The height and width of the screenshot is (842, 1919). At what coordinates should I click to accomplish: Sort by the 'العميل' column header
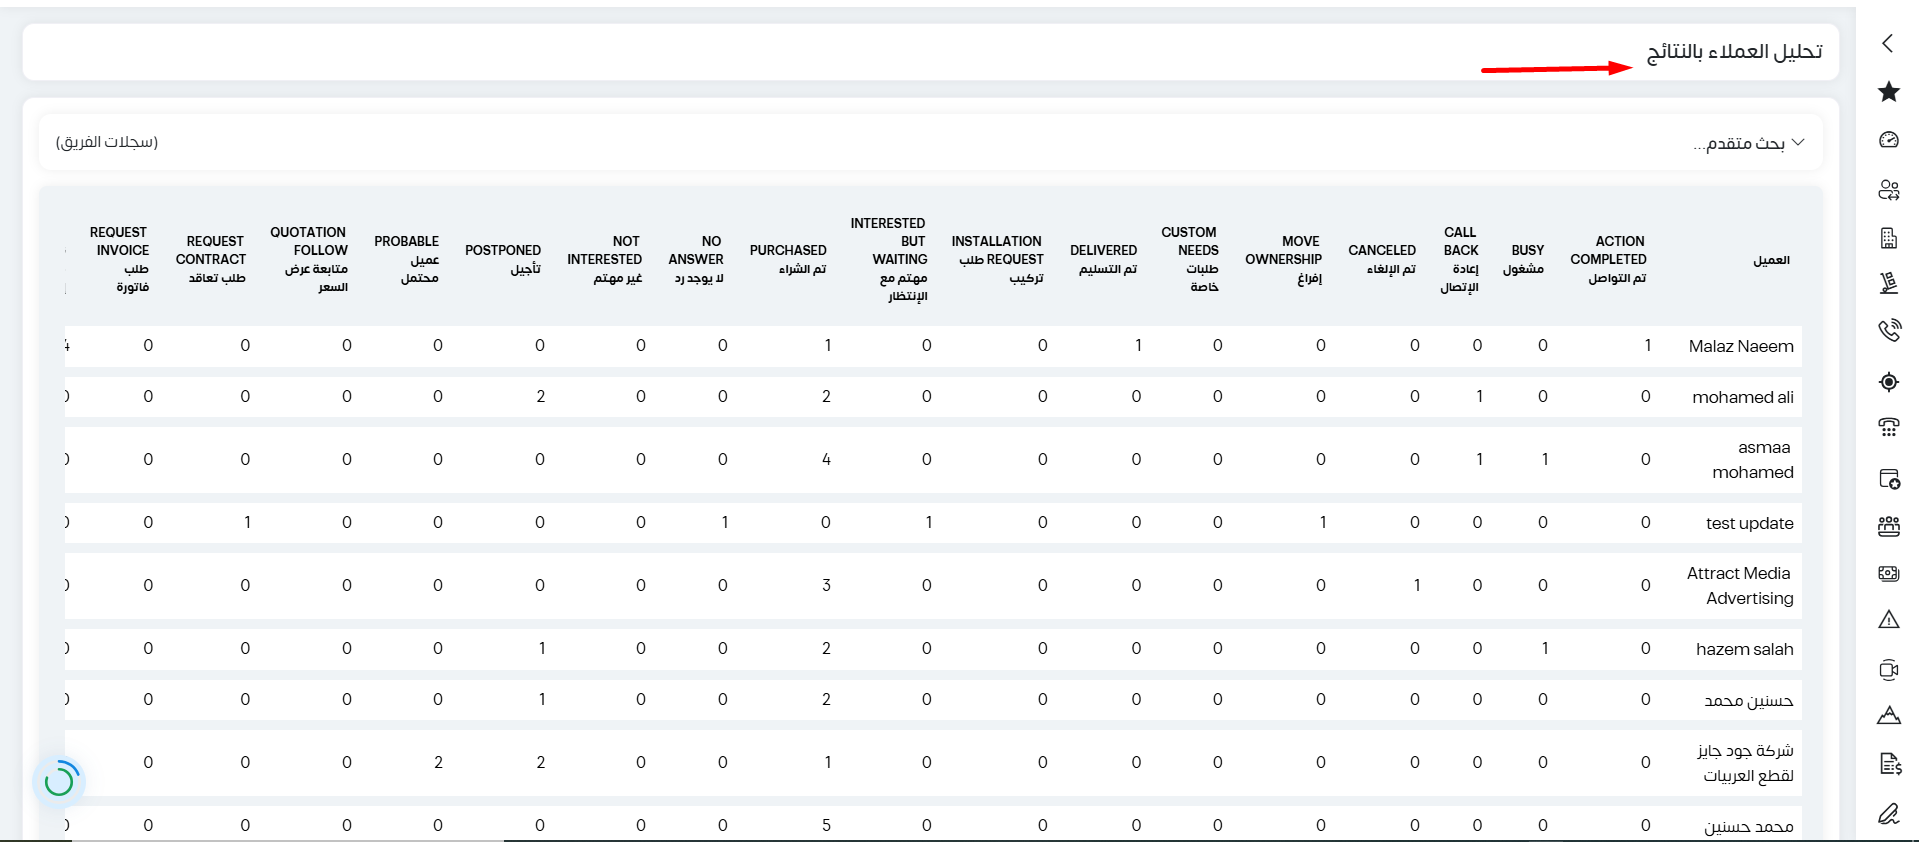(1771, 260)
